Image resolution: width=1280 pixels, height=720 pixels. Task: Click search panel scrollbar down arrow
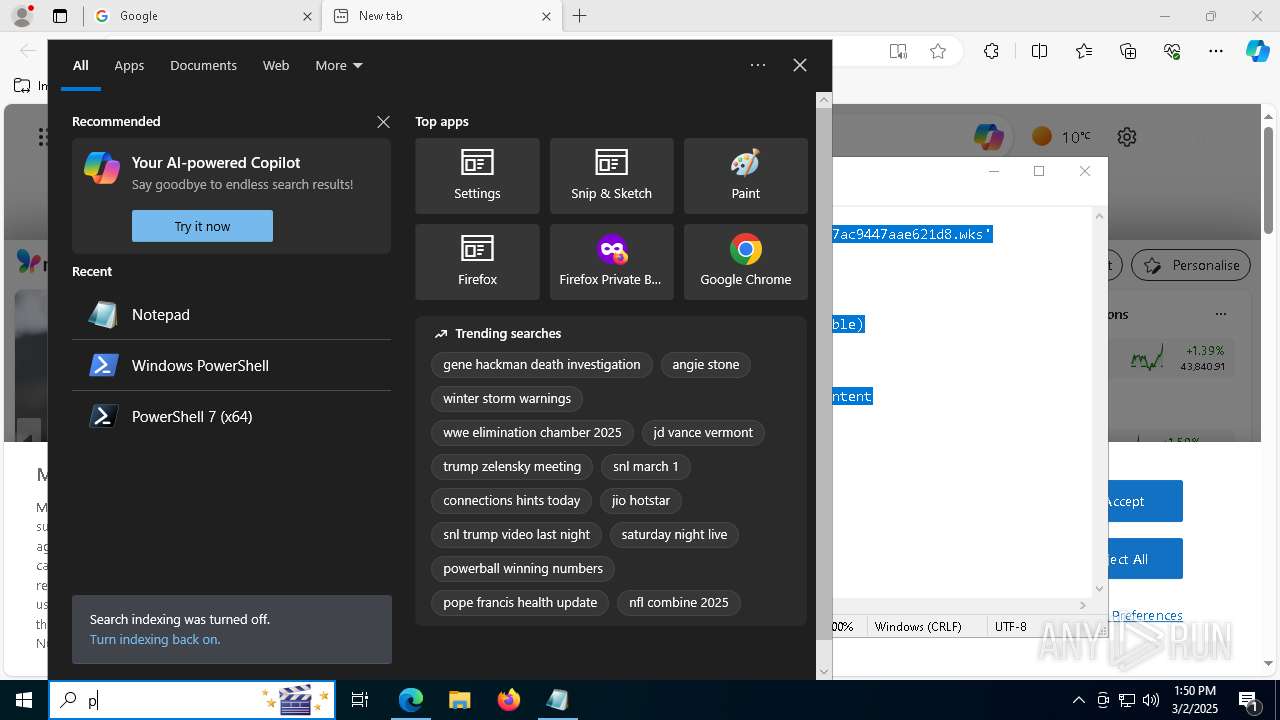tap(824, 672)
